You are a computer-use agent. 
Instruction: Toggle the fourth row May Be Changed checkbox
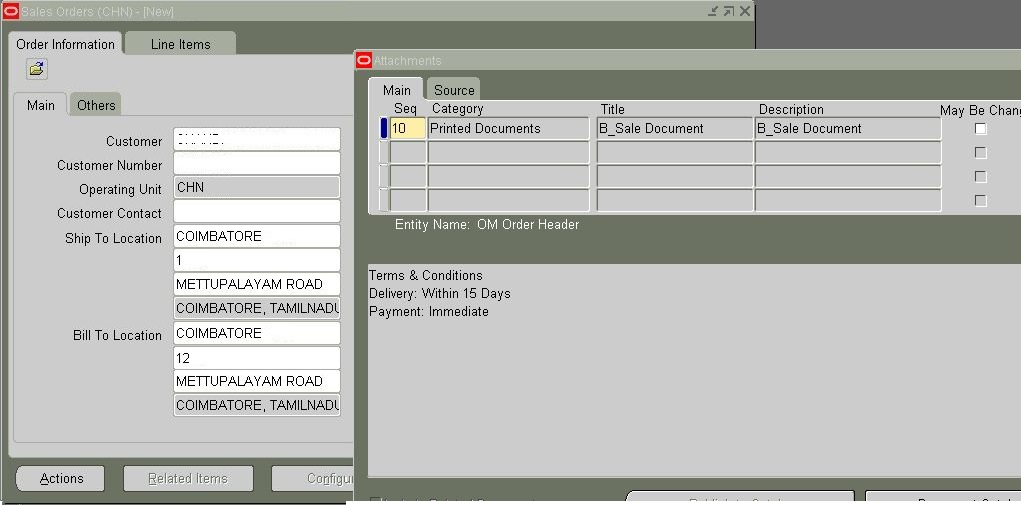point(980,201)
